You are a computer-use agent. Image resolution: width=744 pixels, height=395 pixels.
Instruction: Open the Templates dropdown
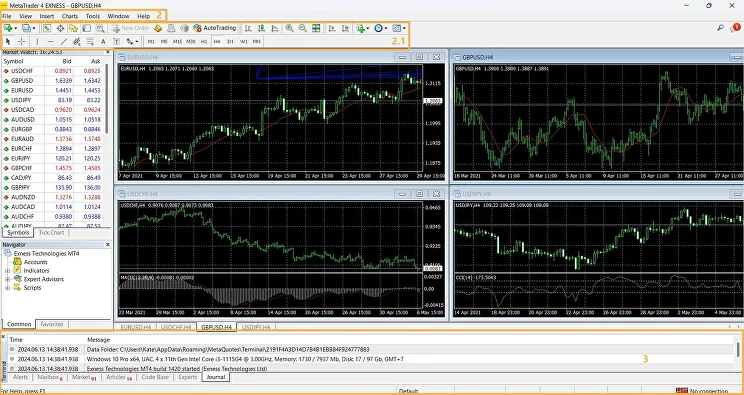tap(399, 28)
